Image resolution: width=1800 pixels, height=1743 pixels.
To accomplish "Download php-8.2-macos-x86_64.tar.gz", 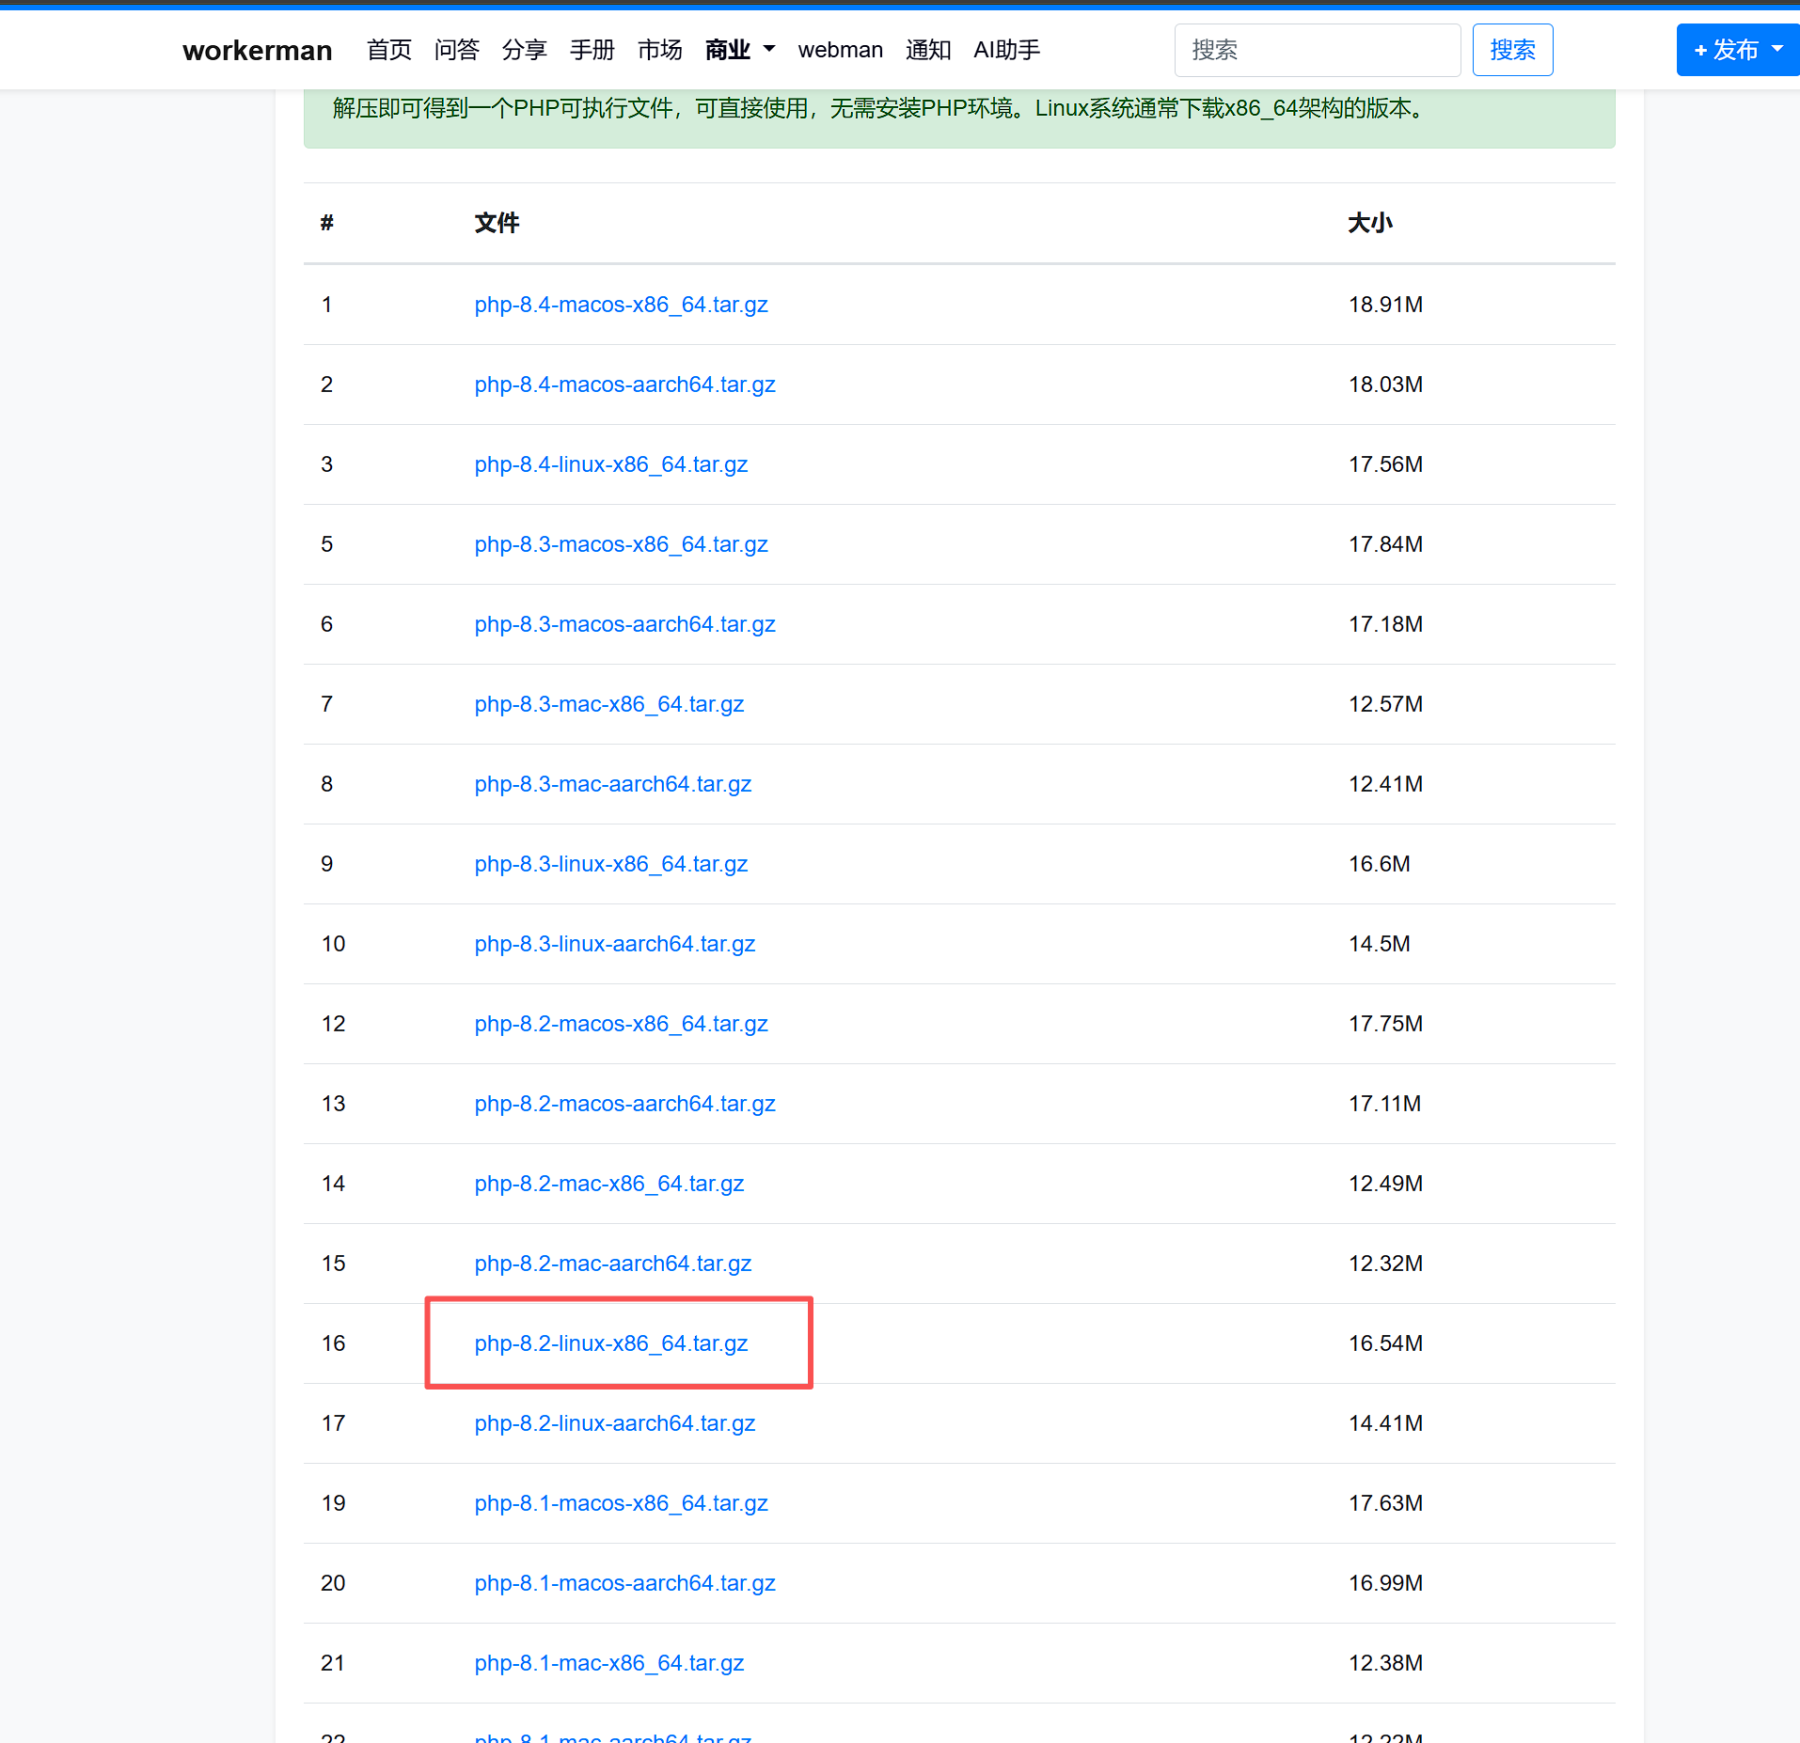I will [x=620, y=1025].
